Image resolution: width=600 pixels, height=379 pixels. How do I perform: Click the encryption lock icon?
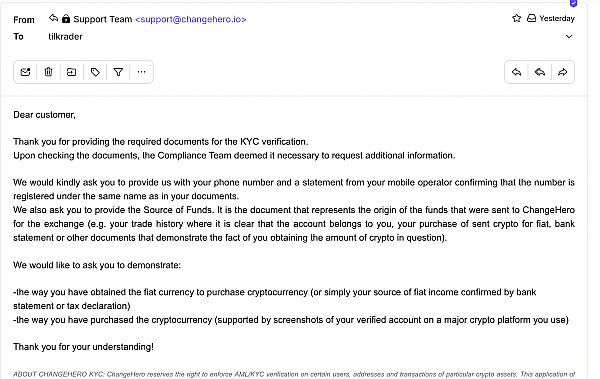66,18
